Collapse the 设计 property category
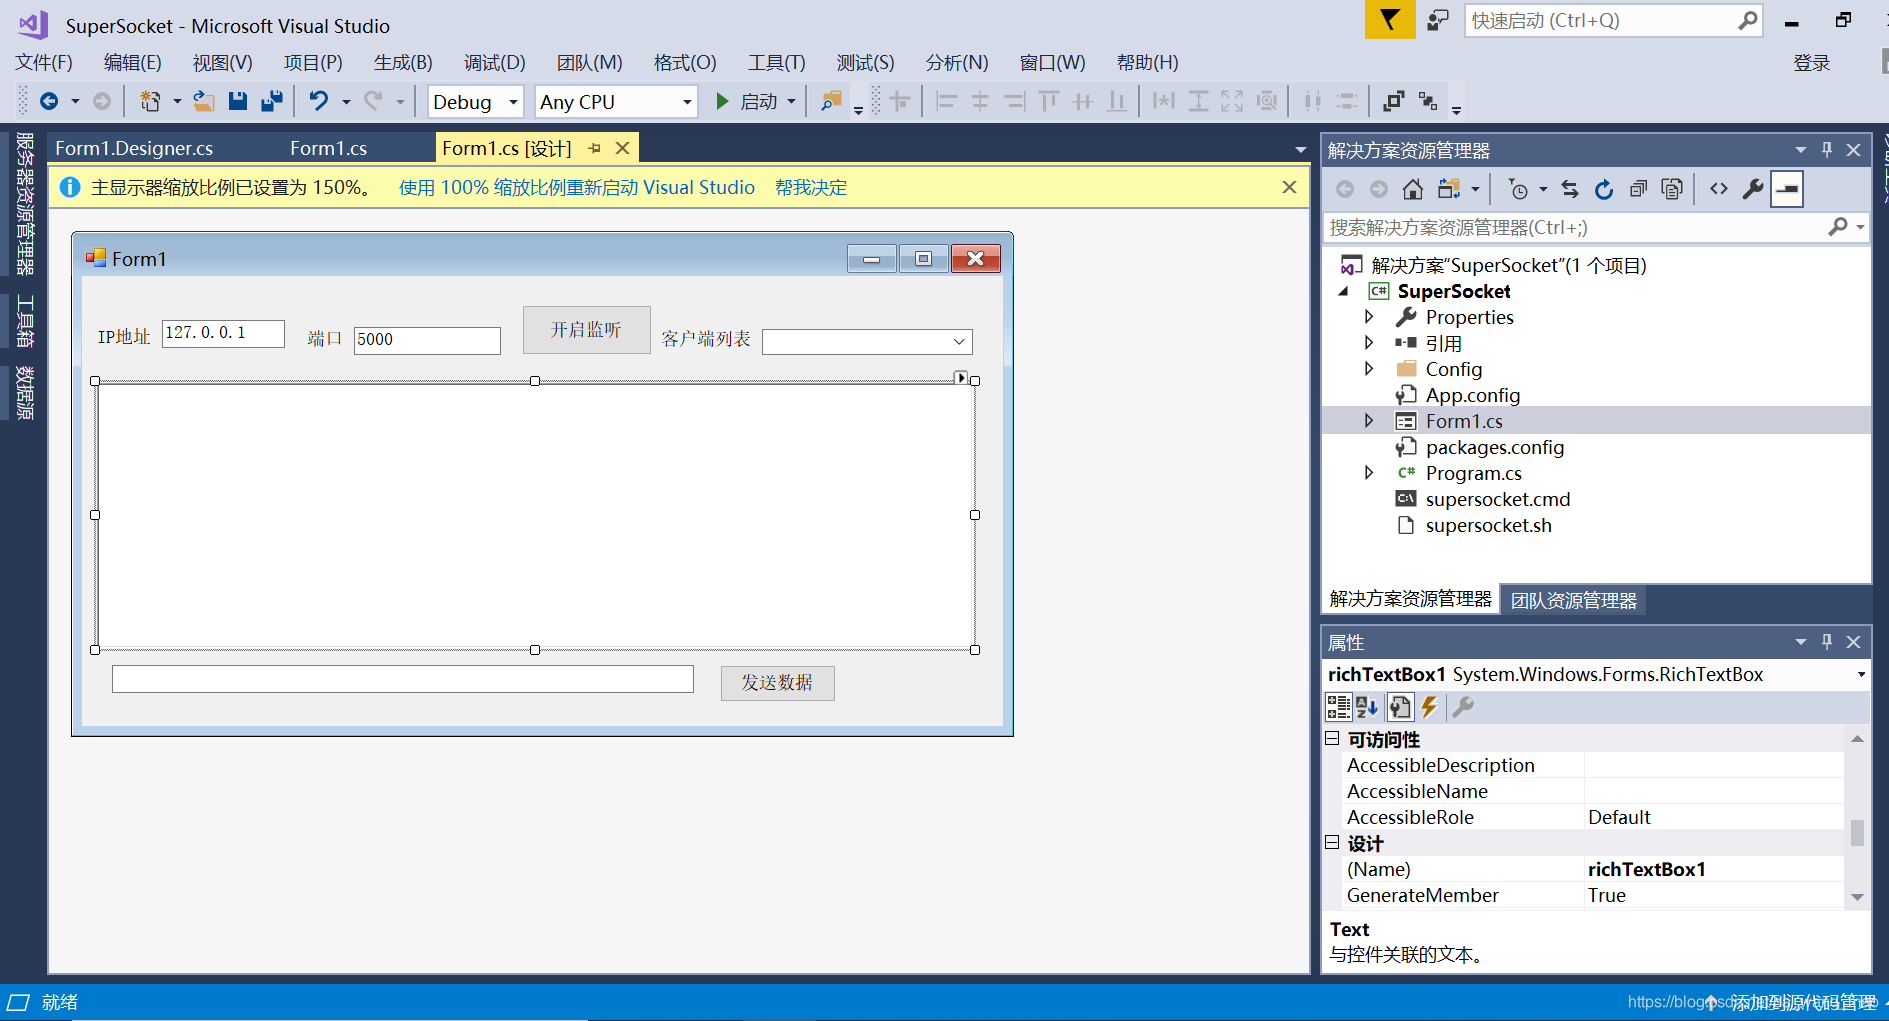 1332,843
